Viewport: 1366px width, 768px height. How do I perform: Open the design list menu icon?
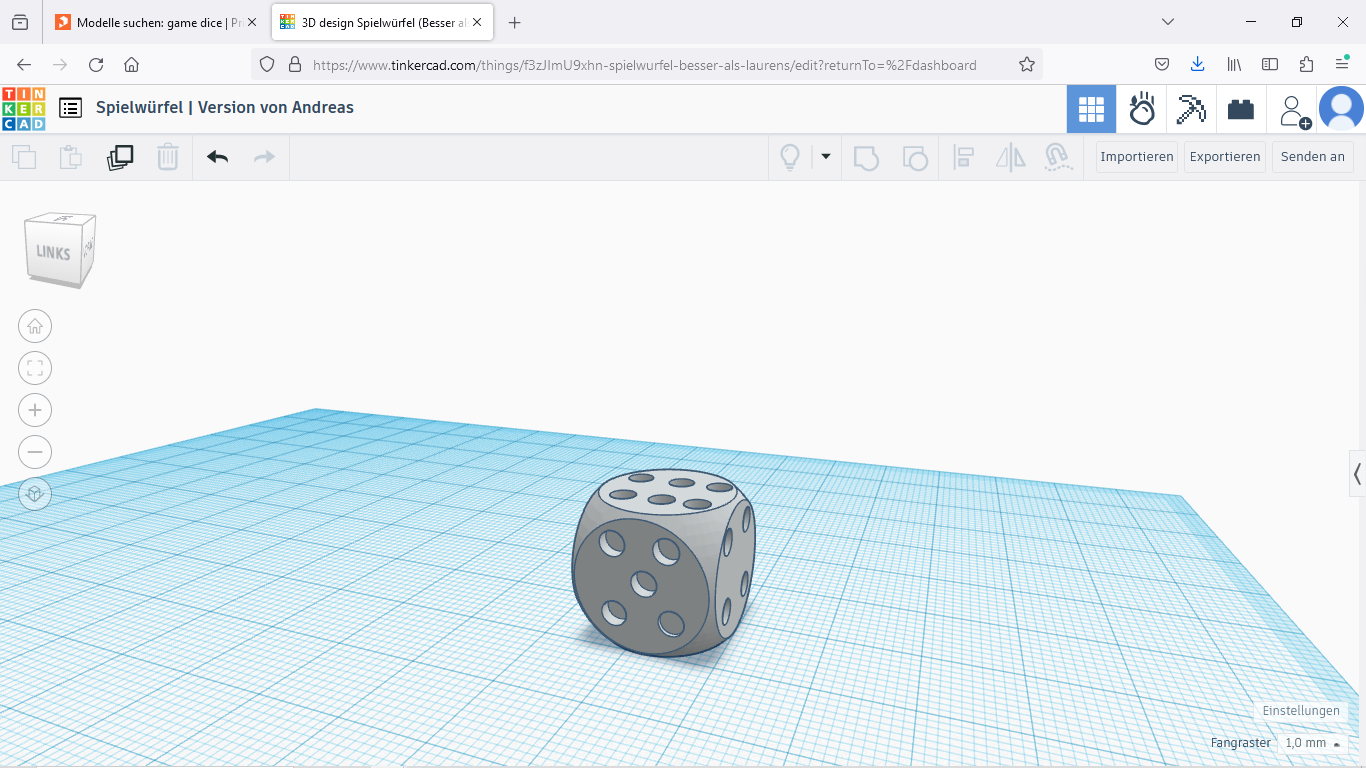[70, 108]
